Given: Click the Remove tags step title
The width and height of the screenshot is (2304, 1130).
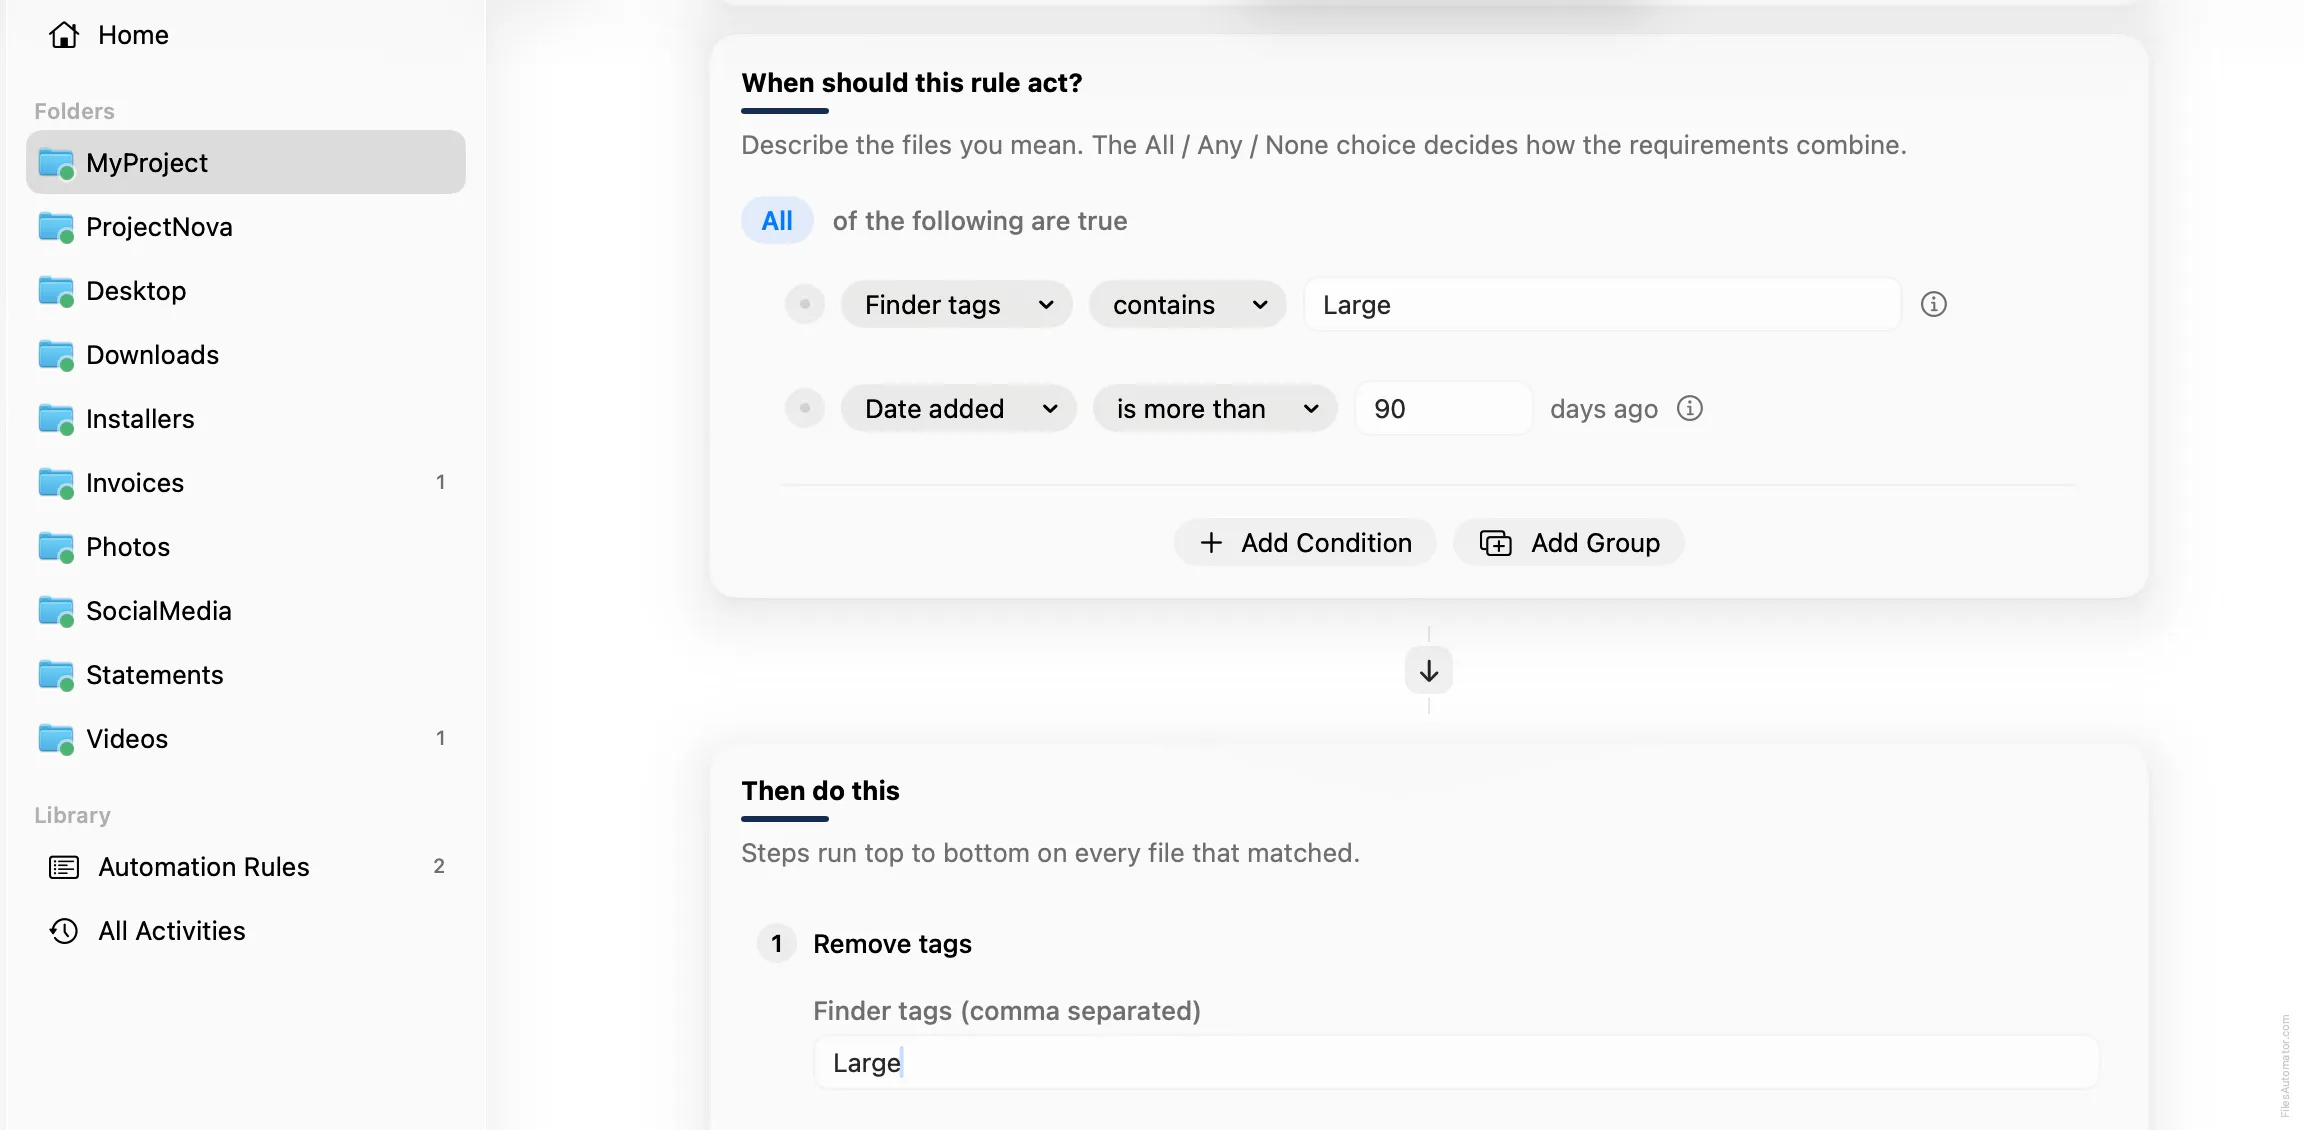Looking at the screenshot, I should pyautogui.click(x=892, y=944).
